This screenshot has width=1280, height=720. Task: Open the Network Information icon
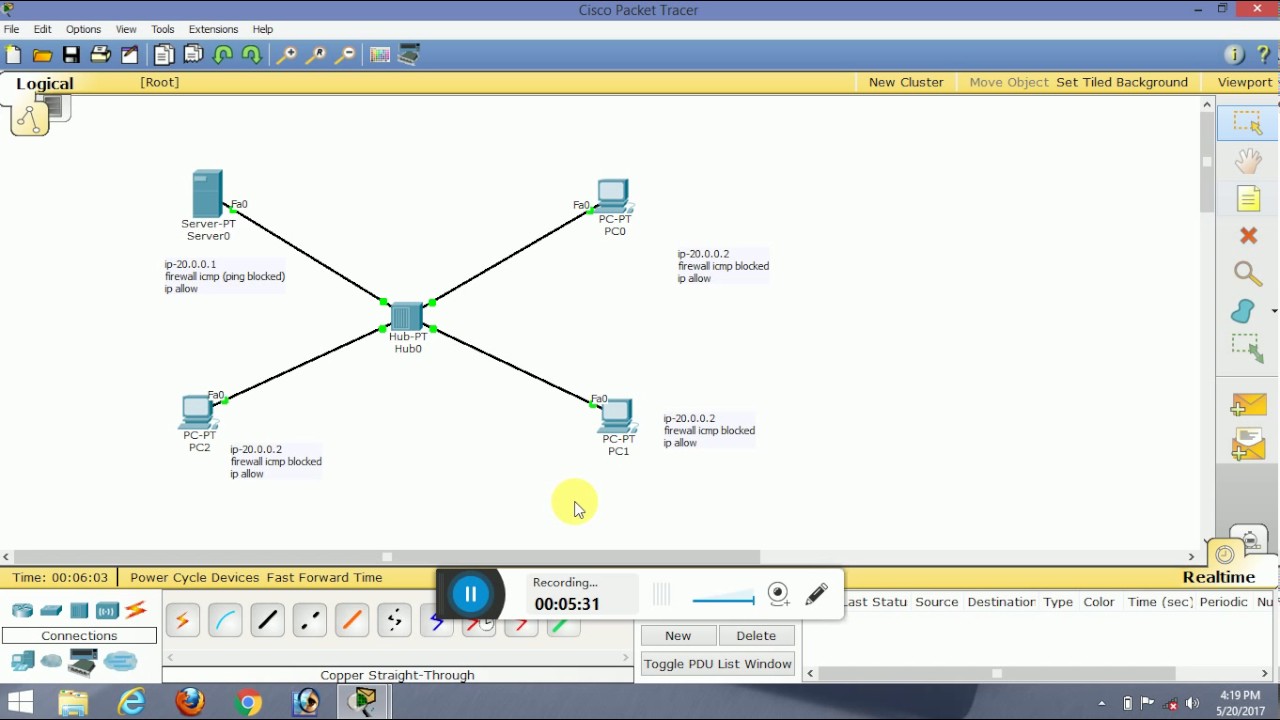point(1234,55)
